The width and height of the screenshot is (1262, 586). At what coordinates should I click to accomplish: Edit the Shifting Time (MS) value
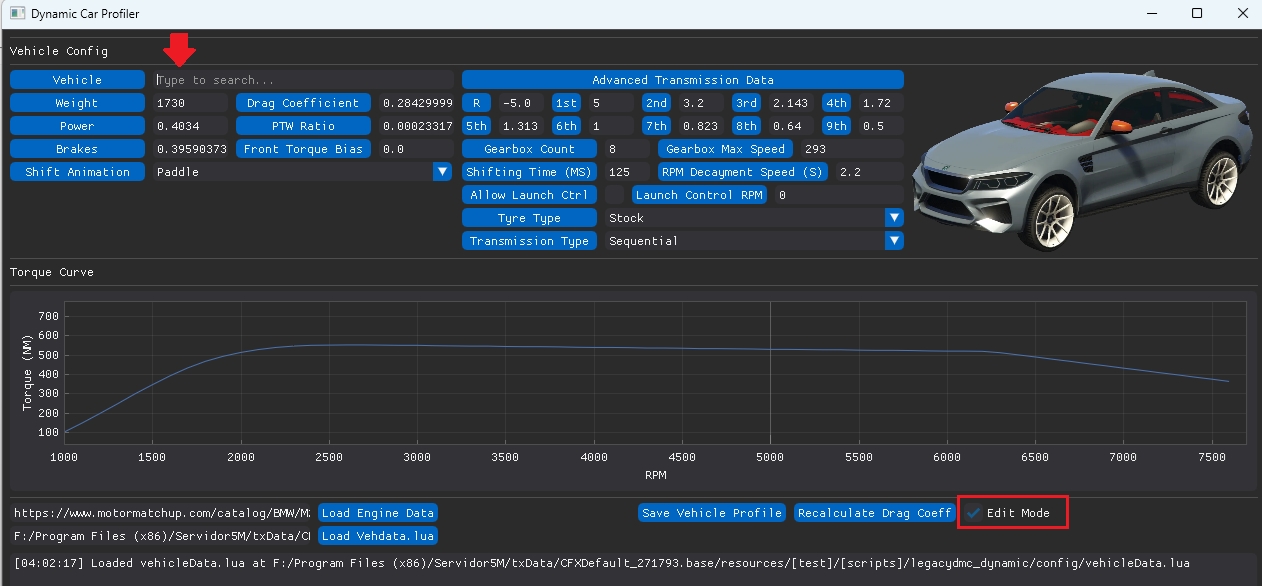627,172
